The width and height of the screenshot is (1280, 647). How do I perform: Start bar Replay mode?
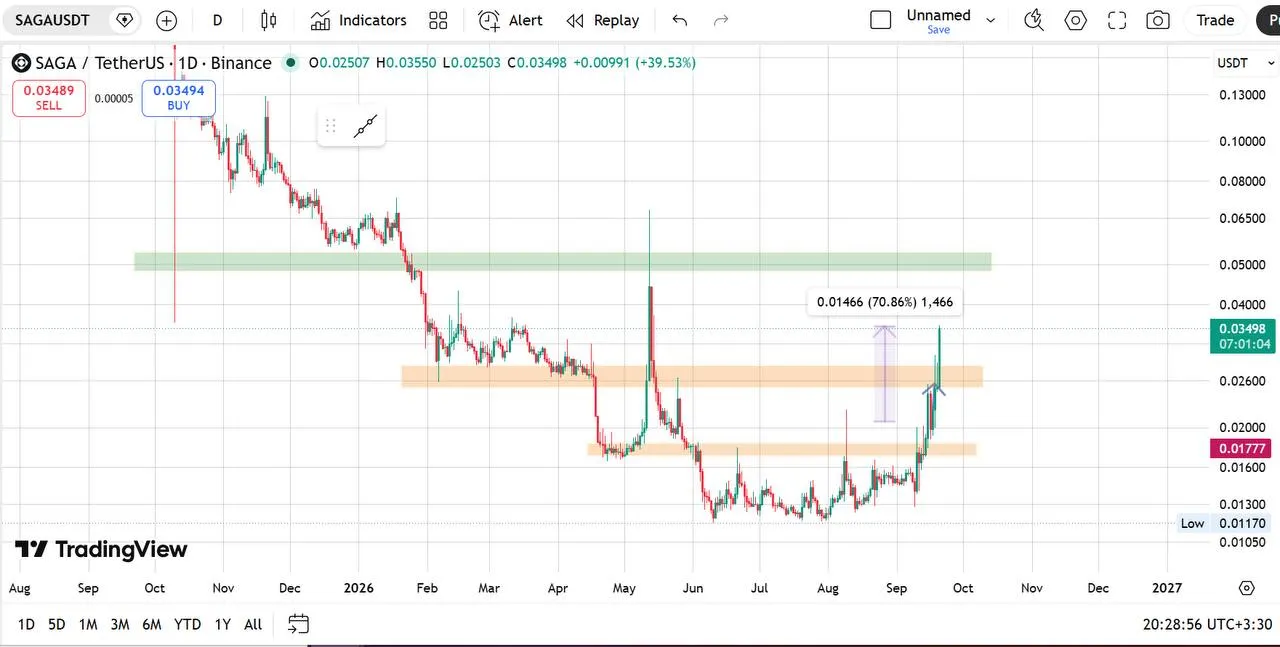pos(602,20)
